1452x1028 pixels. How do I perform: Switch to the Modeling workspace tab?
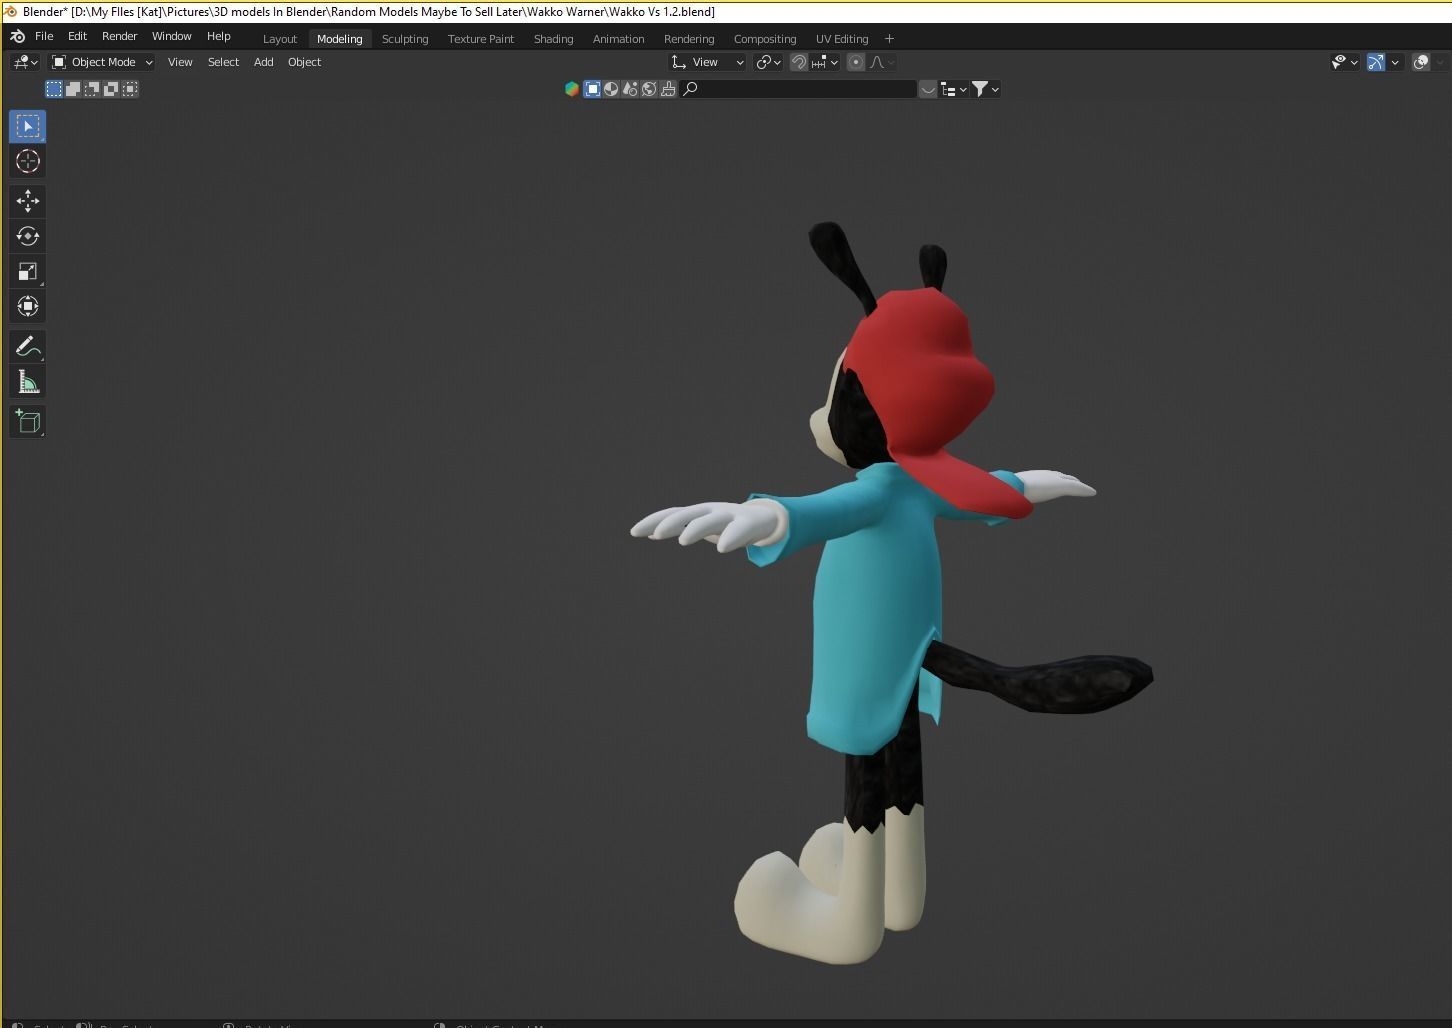tap(340, 39)
